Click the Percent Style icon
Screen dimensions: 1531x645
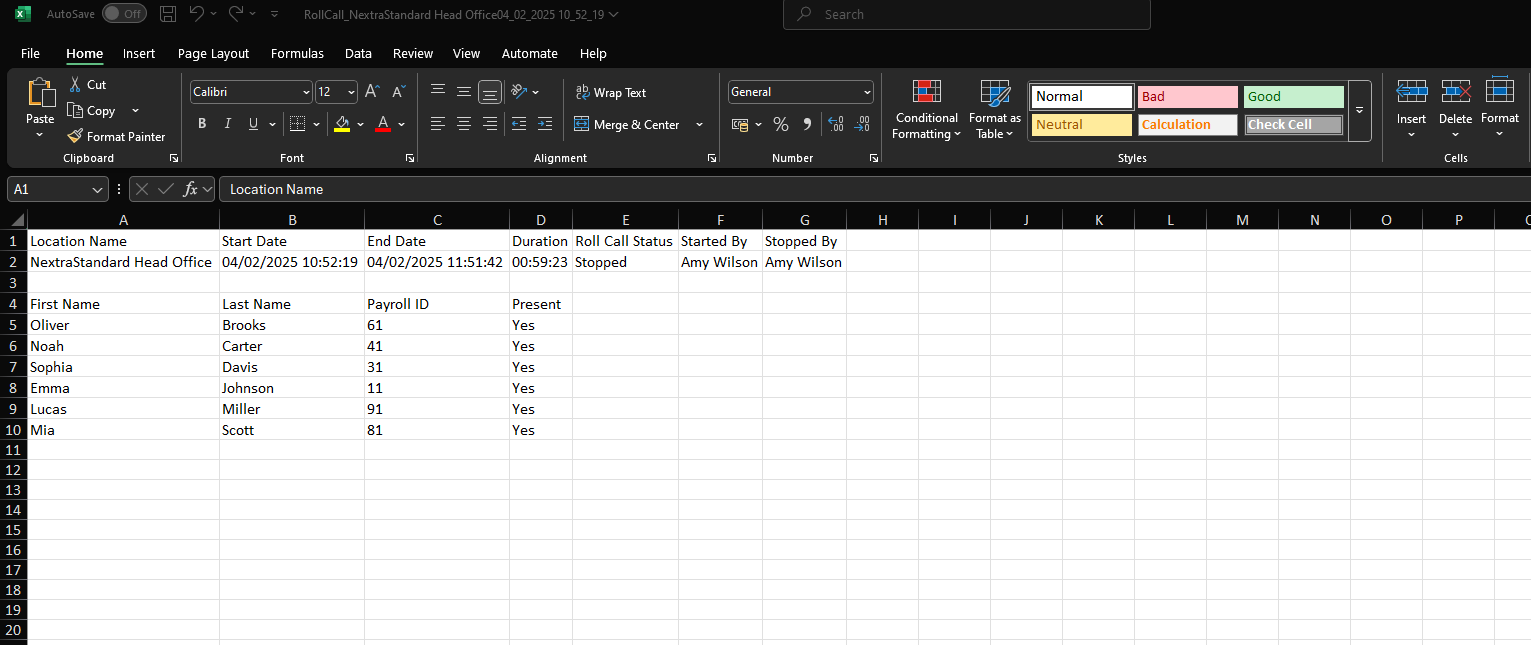(781, 125)
